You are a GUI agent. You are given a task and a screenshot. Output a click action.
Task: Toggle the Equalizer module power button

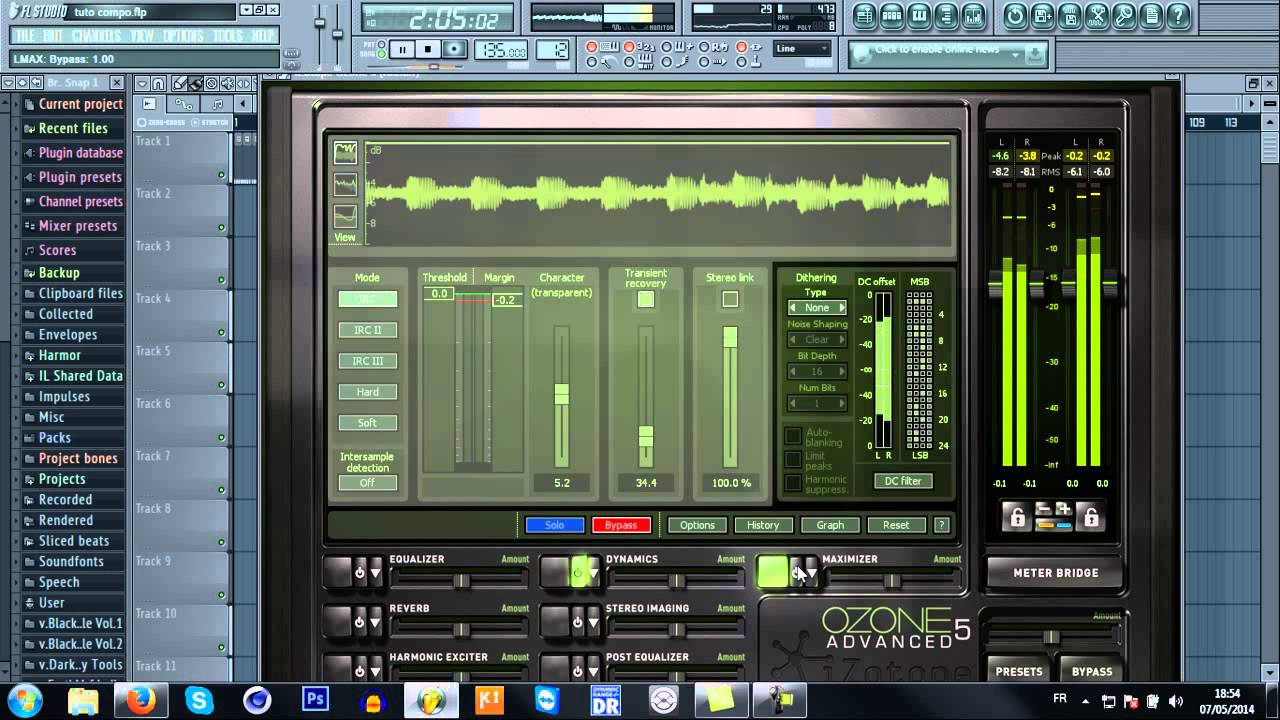point(360,572)
